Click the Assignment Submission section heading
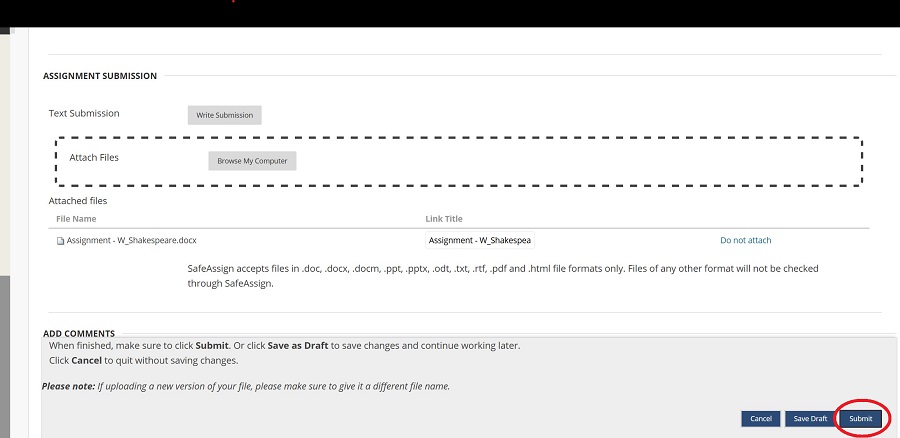The height and width of the screenshot is (438, 900). pyautogui.click(x=100, y=76)
